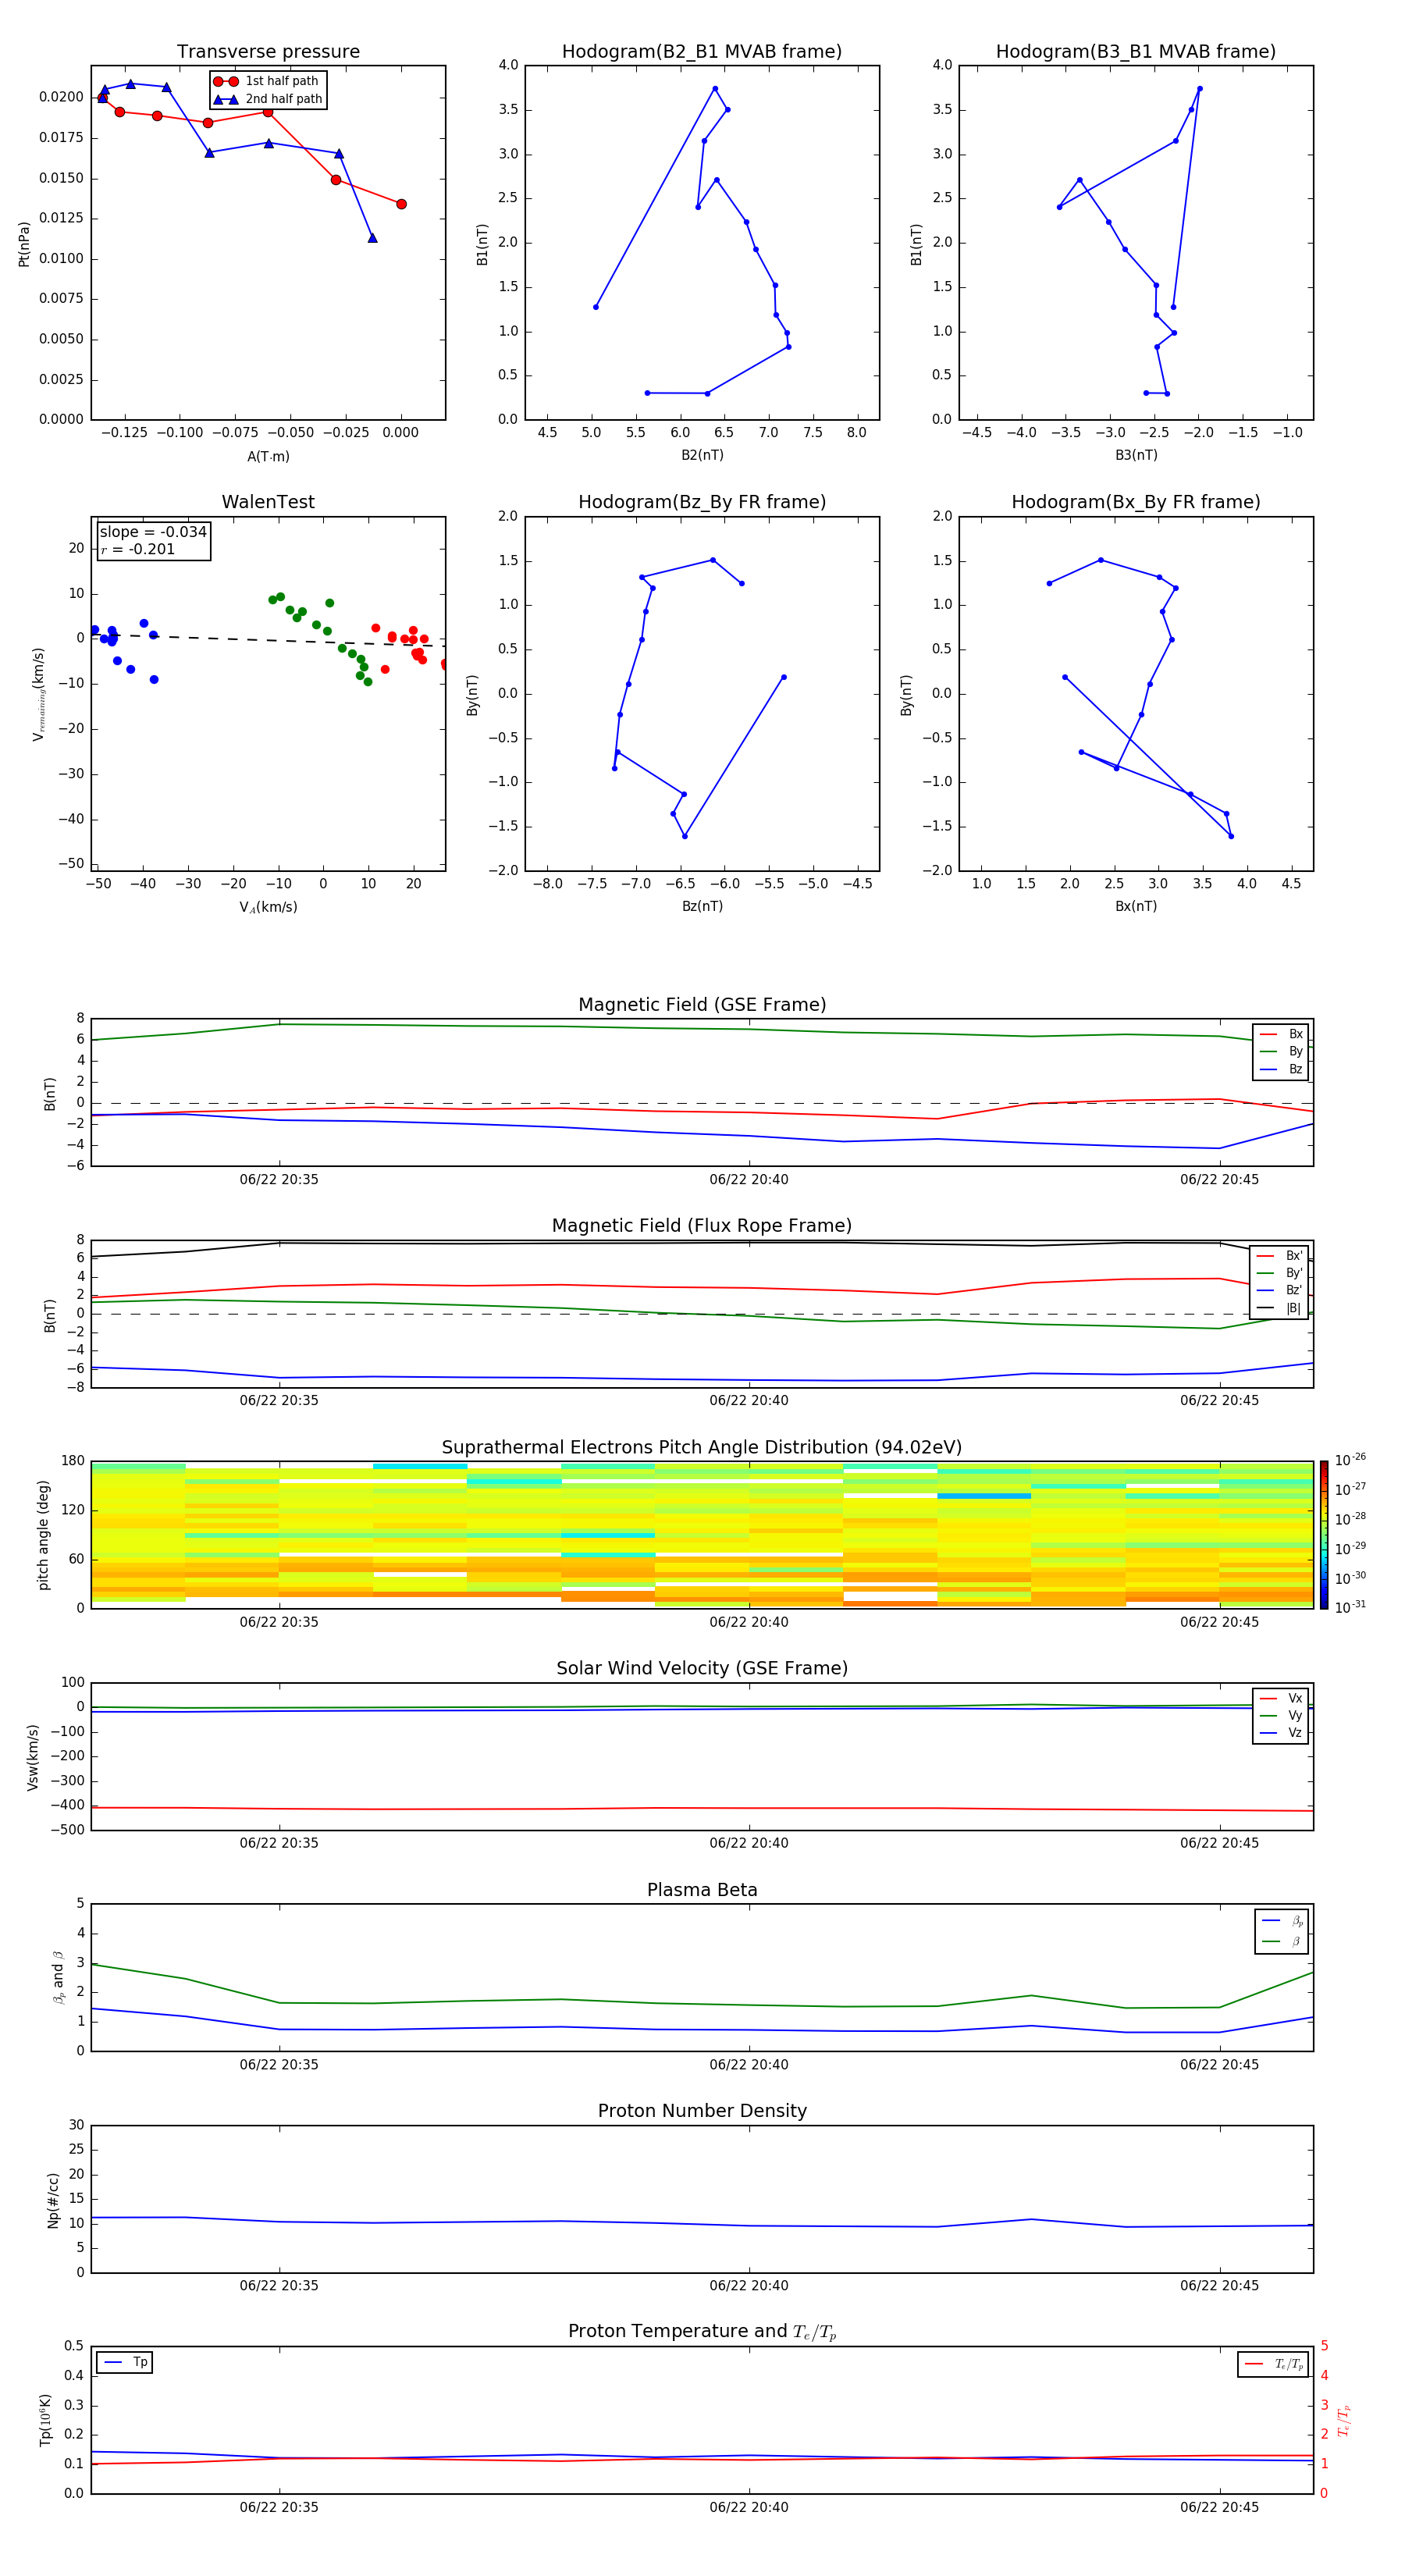Click 'Hodogram(B2_B1 MVAB frame)' title
Image resolution: width=1405 pixels, height=2576 pixels.
point(702,52)
